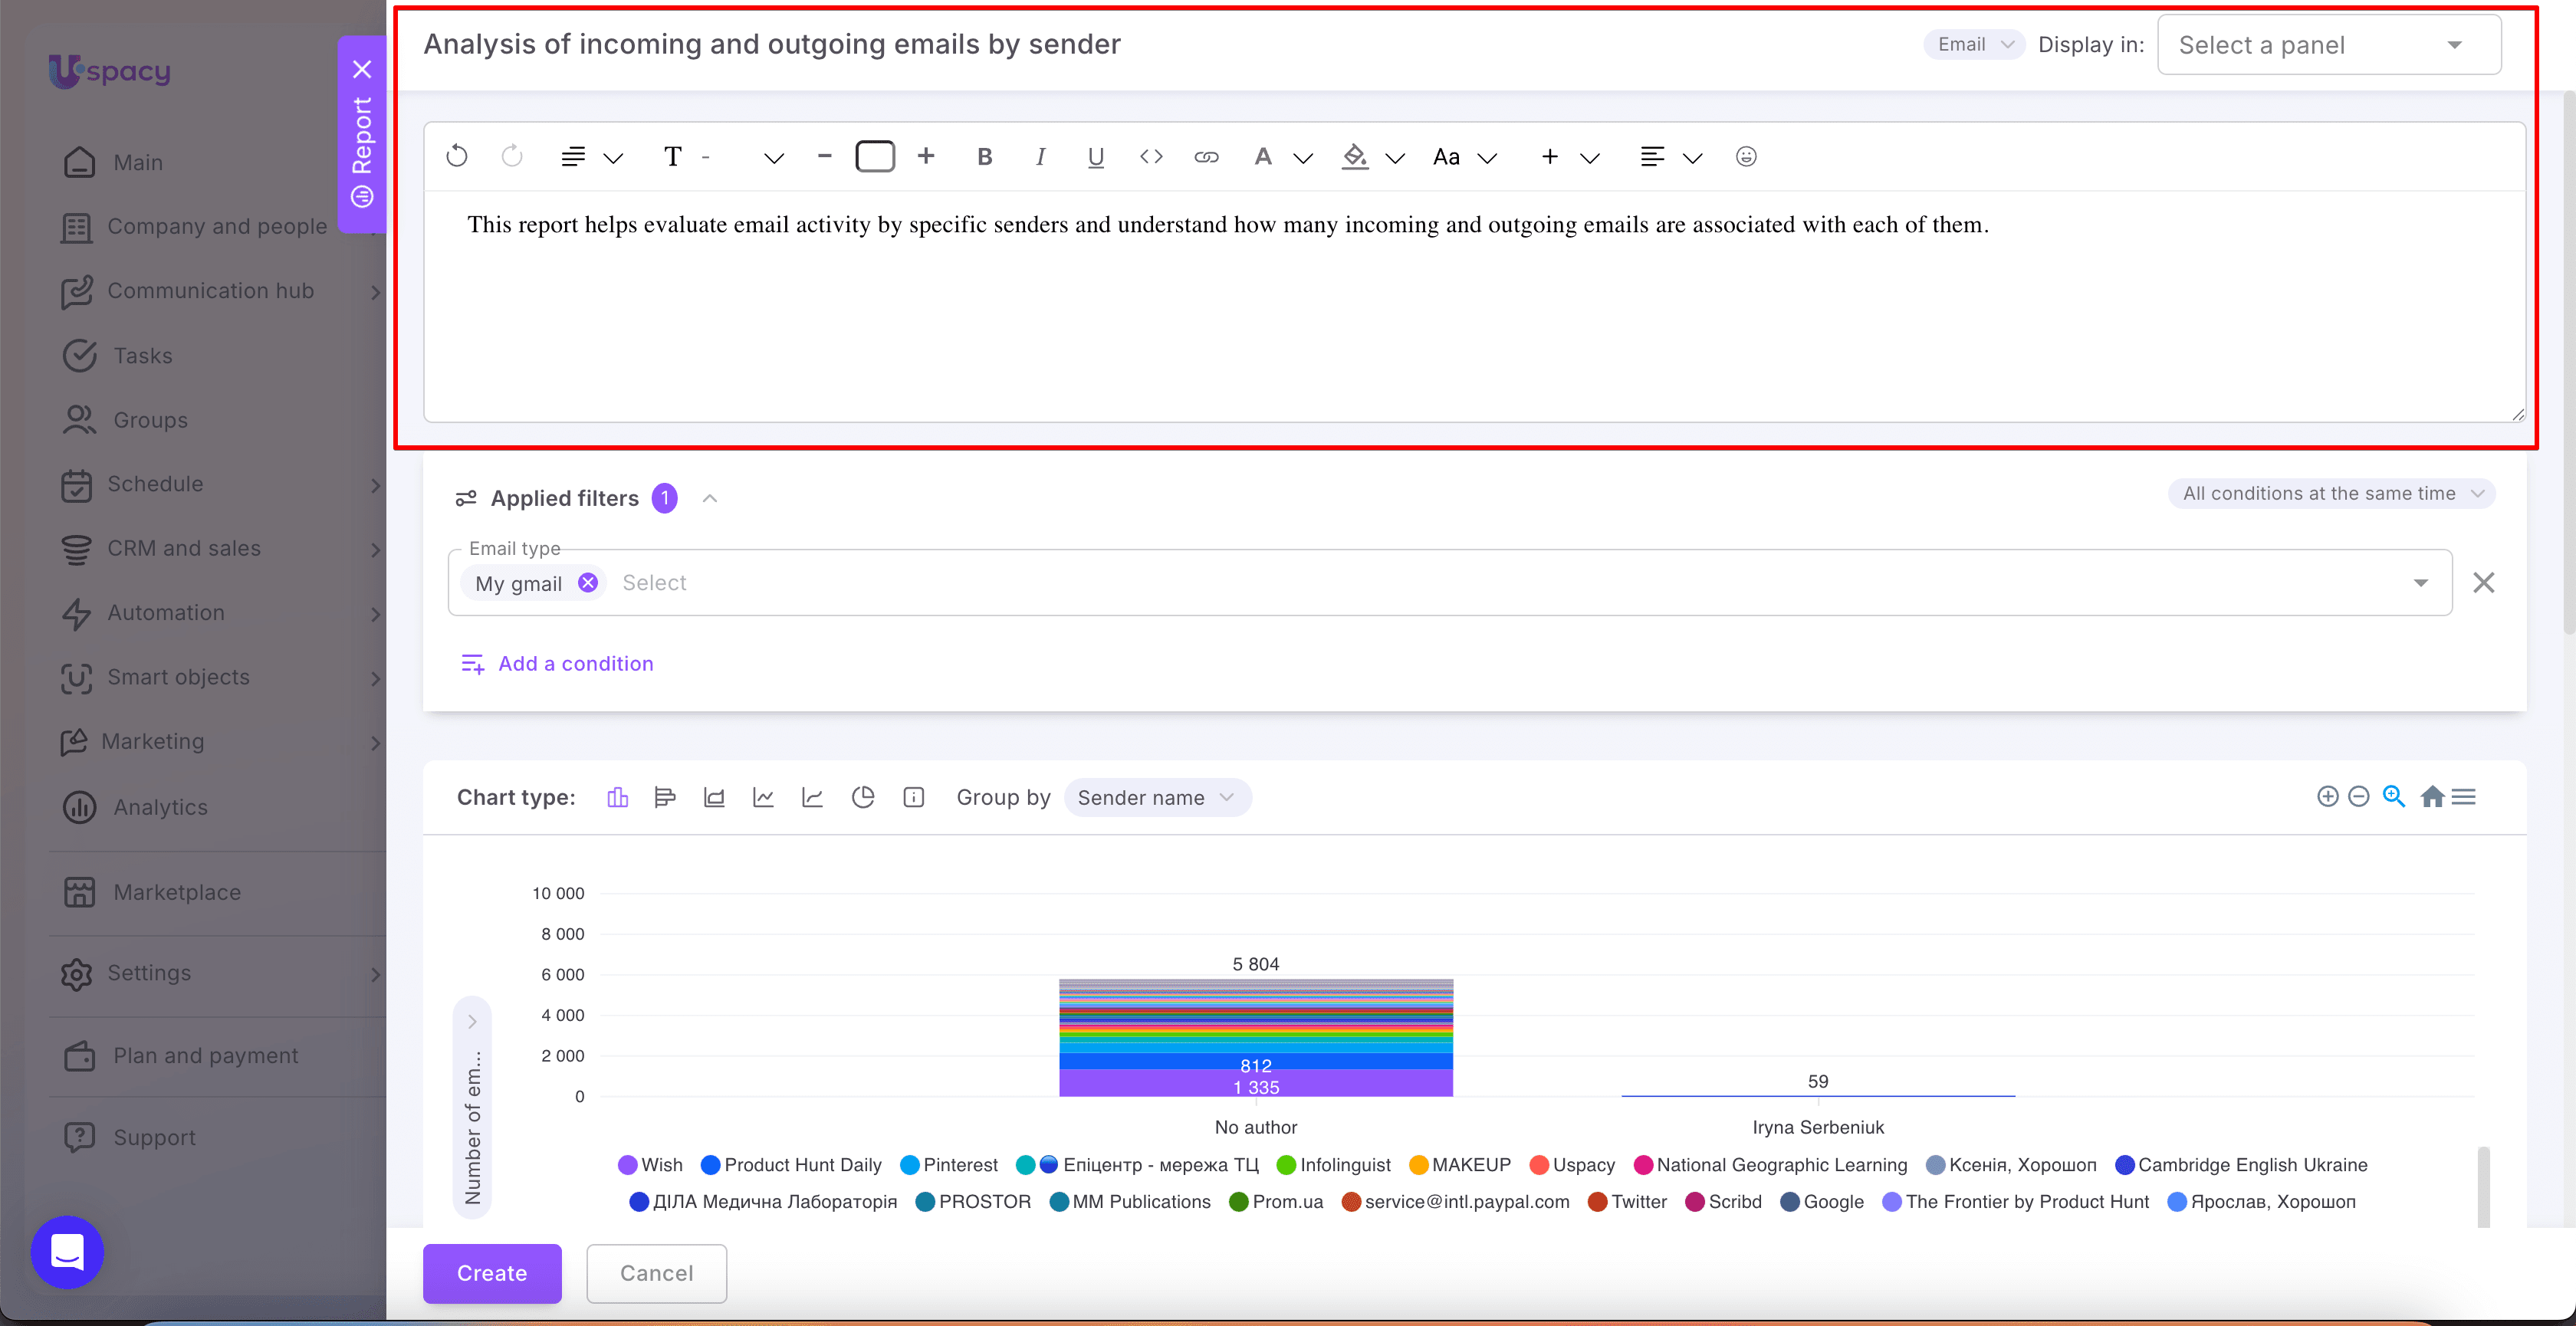
Task: Open the Select a panel dropdown
Action: point(2328,45)
